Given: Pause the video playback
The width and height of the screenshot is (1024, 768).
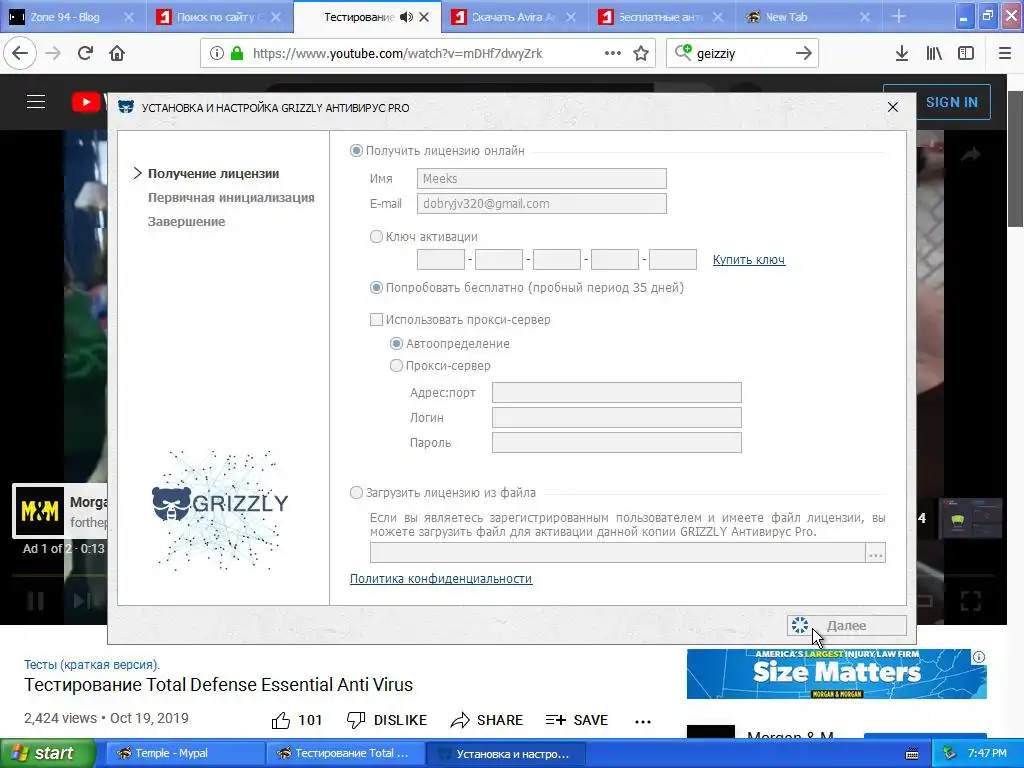Looking at the screenshot, I should (36, 600).
